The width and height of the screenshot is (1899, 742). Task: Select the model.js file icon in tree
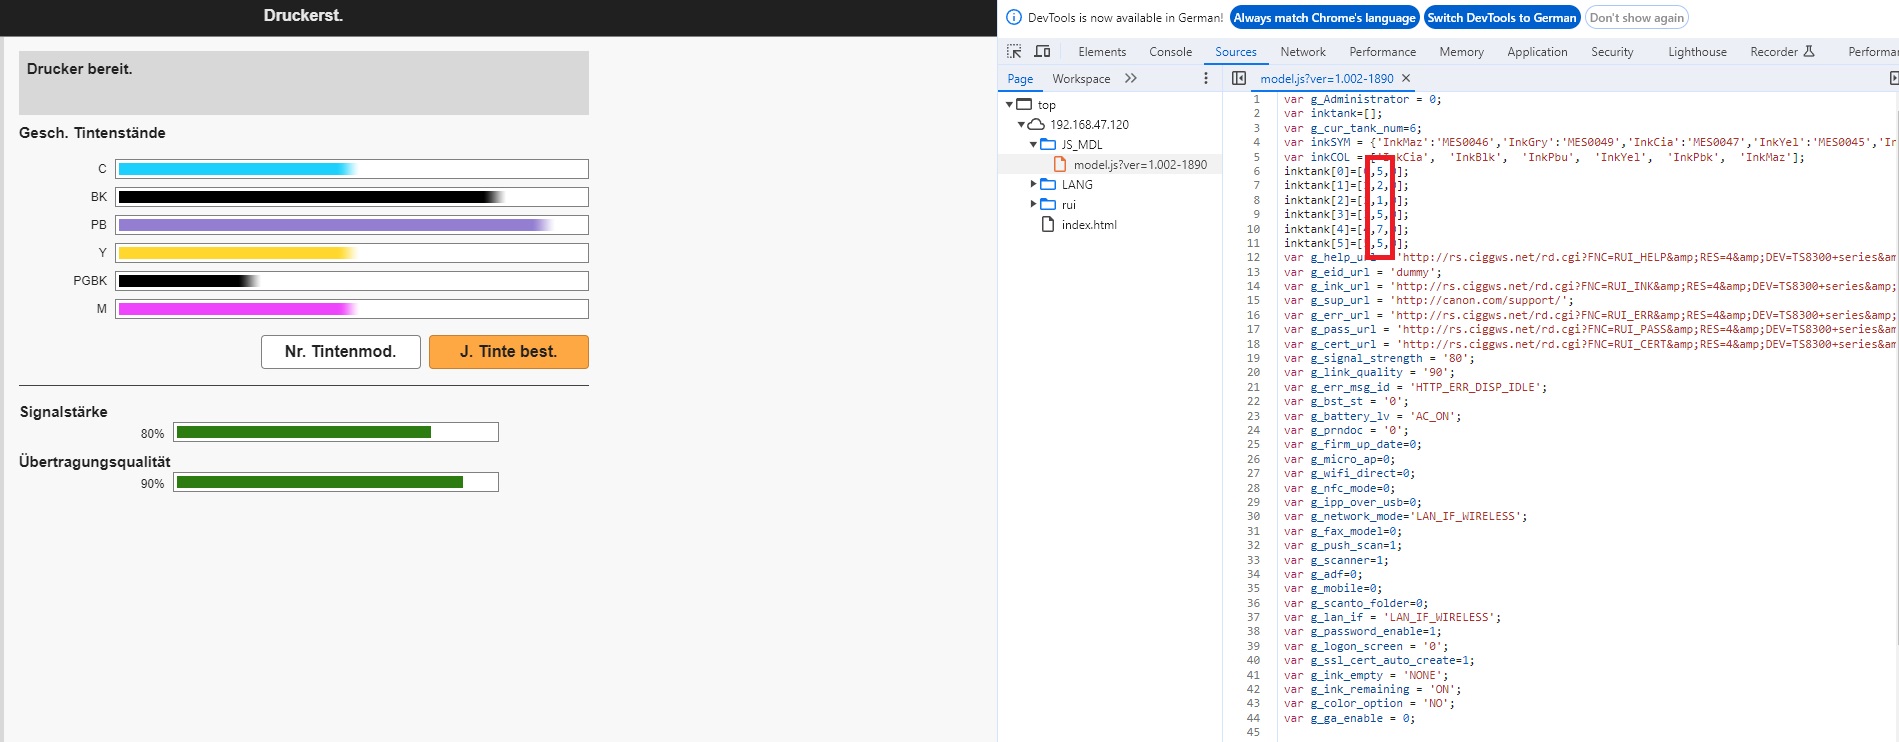pyautogui.click(x=1060, y=164)
